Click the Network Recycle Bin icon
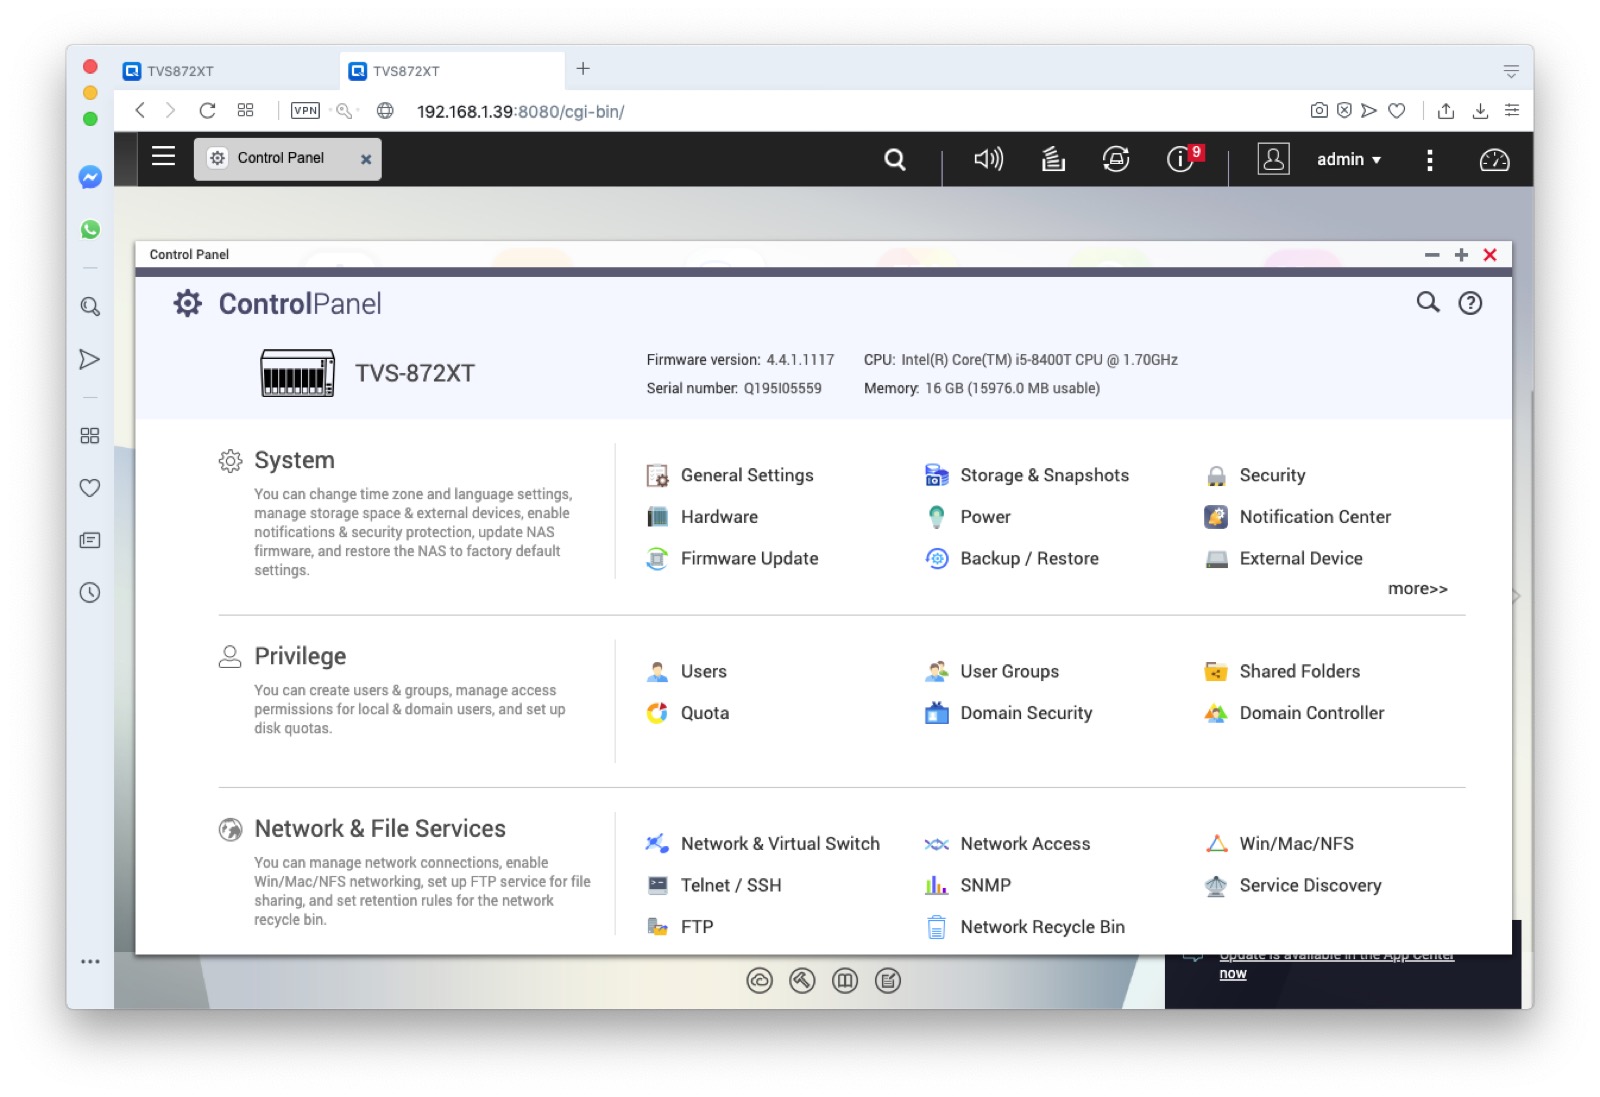The height and width of the screenshot is (1097, 1600). coord(937,927)
